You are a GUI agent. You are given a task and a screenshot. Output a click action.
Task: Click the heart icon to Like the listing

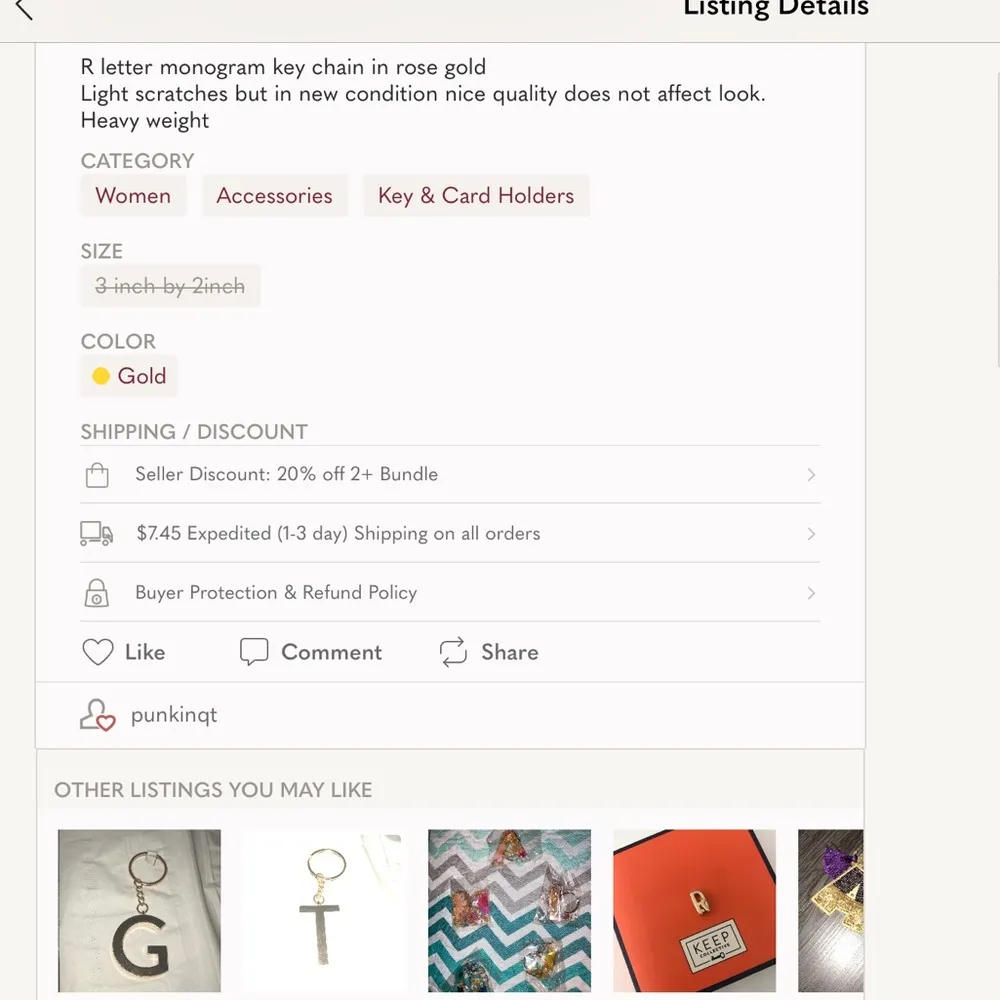tap(97, 652)
